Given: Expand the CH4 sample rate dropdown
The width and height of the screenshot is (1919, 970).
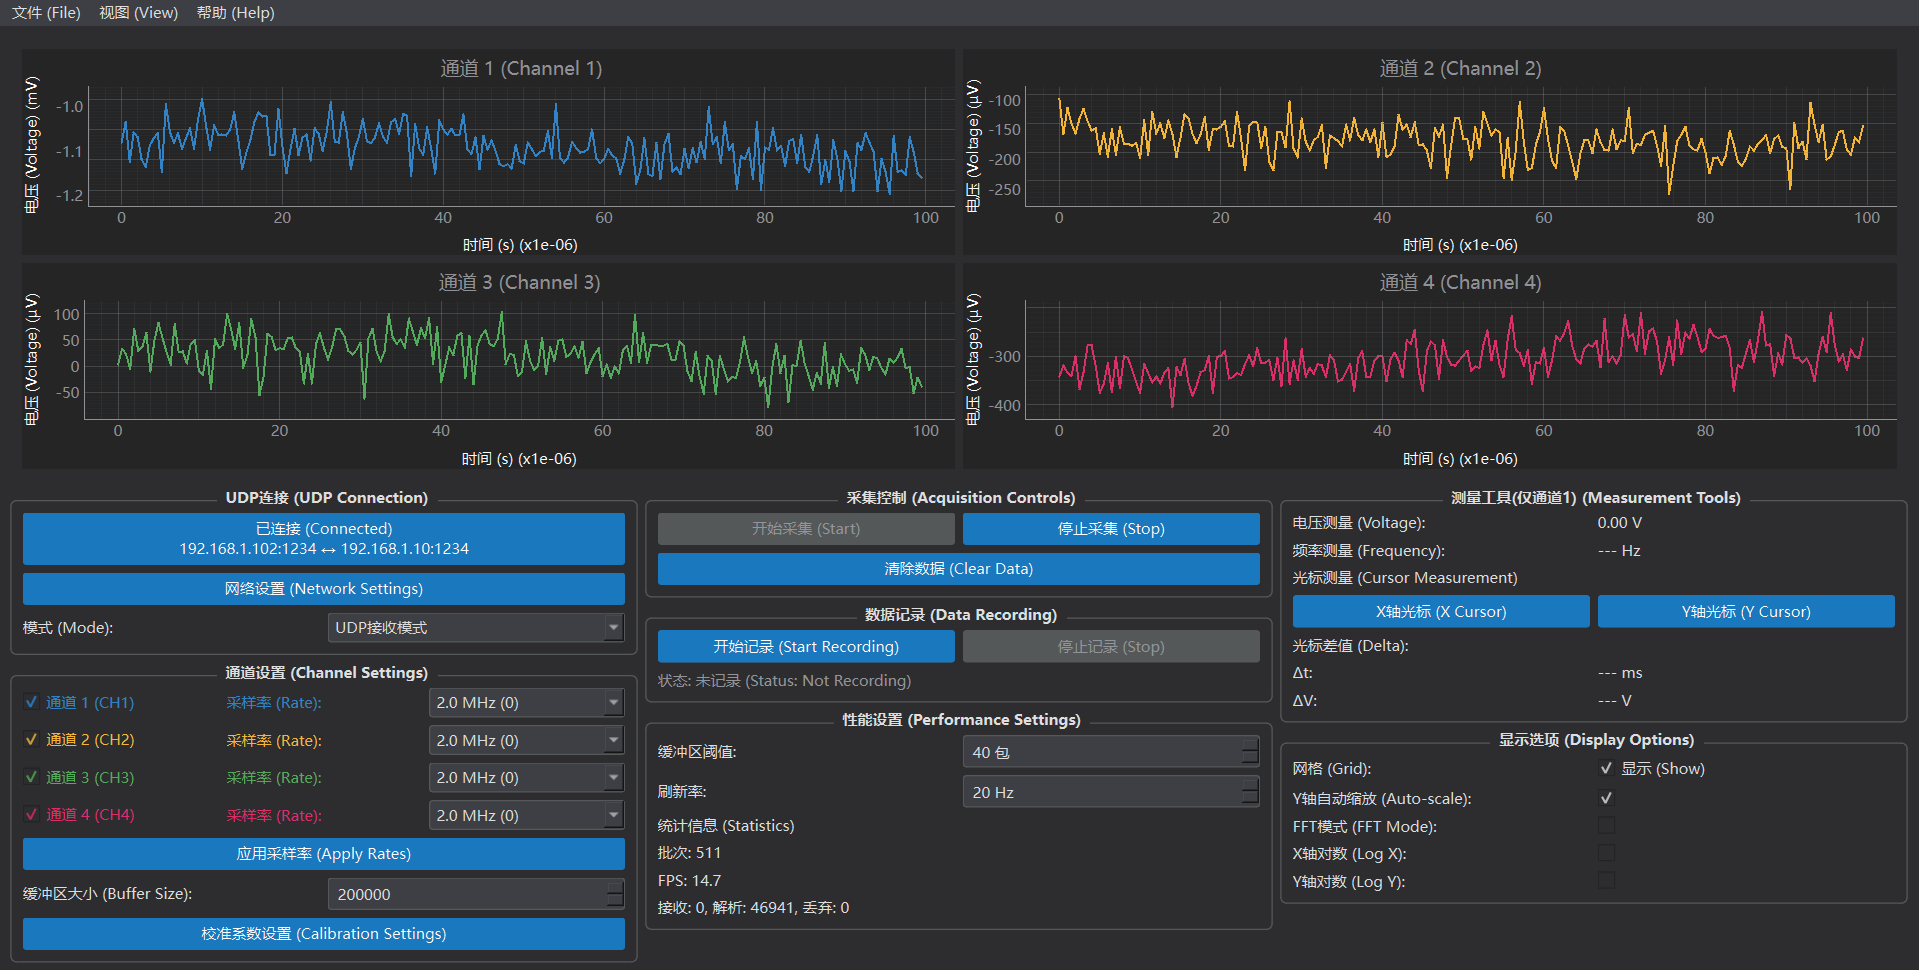Looking at the screenshot, I should click(x=525, y=815).
